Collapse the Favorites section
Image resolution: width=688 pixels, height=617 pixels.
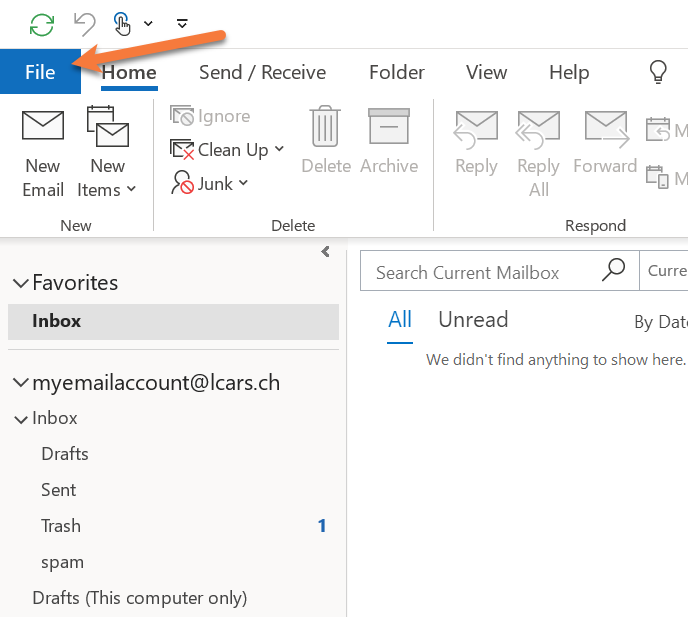point(20,283)
